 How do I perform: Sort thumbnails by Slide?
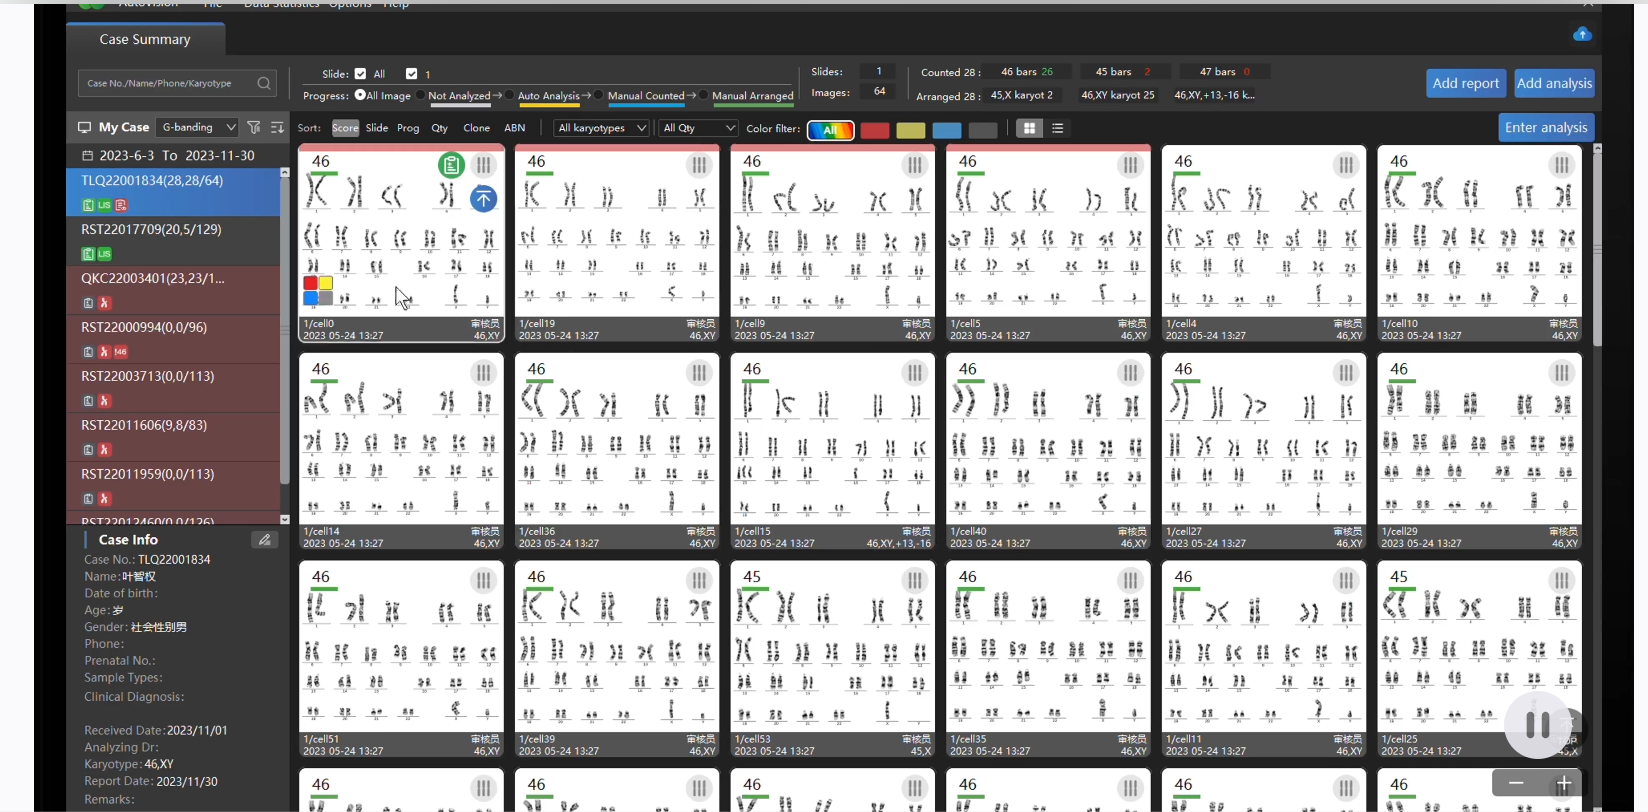[x=377, y=128]
